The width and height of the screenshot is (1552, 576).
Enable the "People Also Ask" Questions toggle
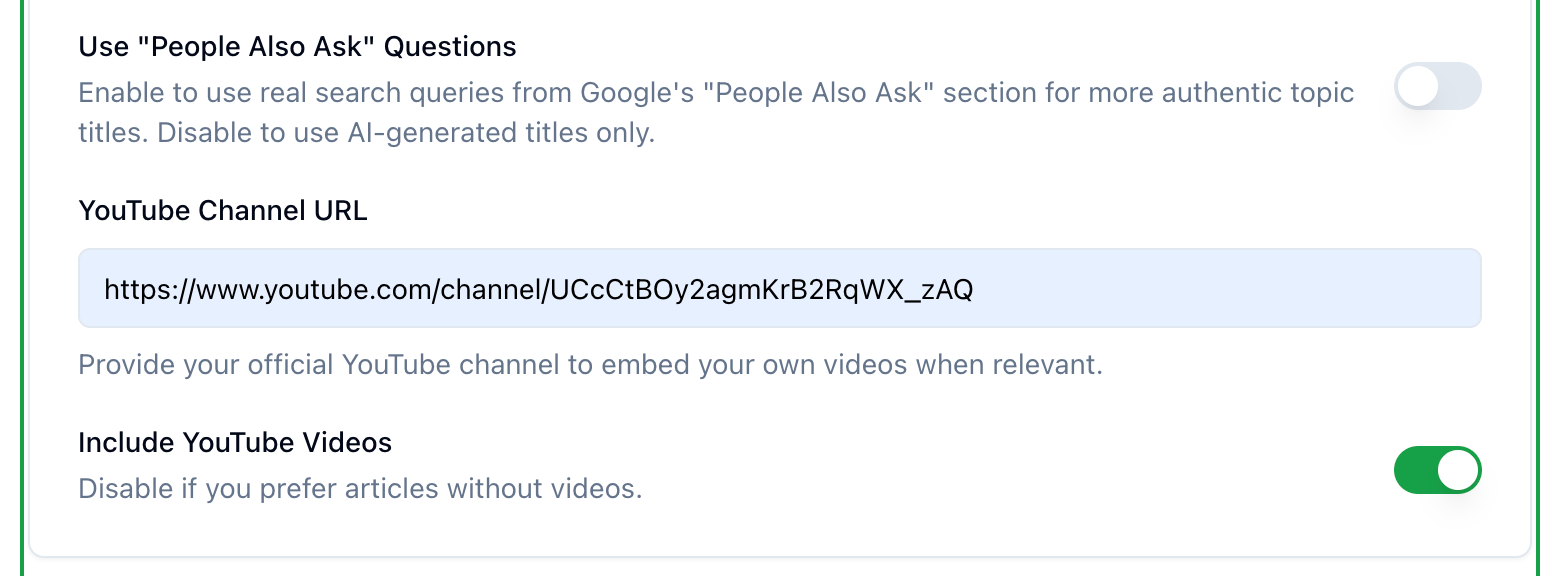[x=1437, y=86]
